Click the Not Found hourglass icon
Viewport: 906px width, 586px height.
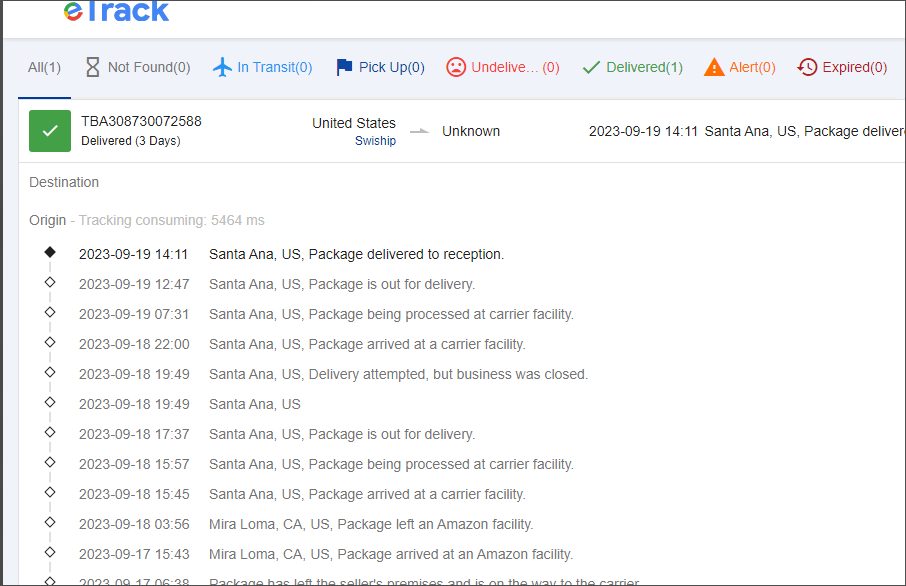tap(92, 67)
